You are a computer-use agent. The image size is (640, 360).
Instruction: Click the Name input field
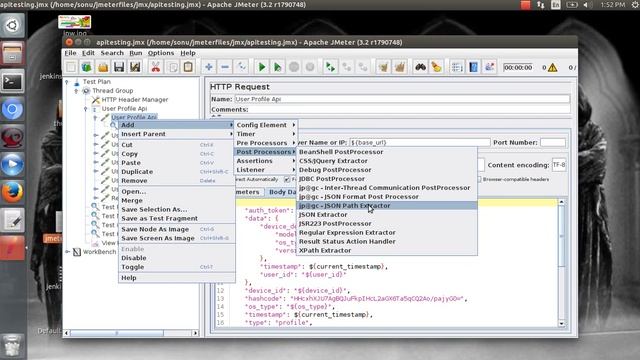coord(402,99)
